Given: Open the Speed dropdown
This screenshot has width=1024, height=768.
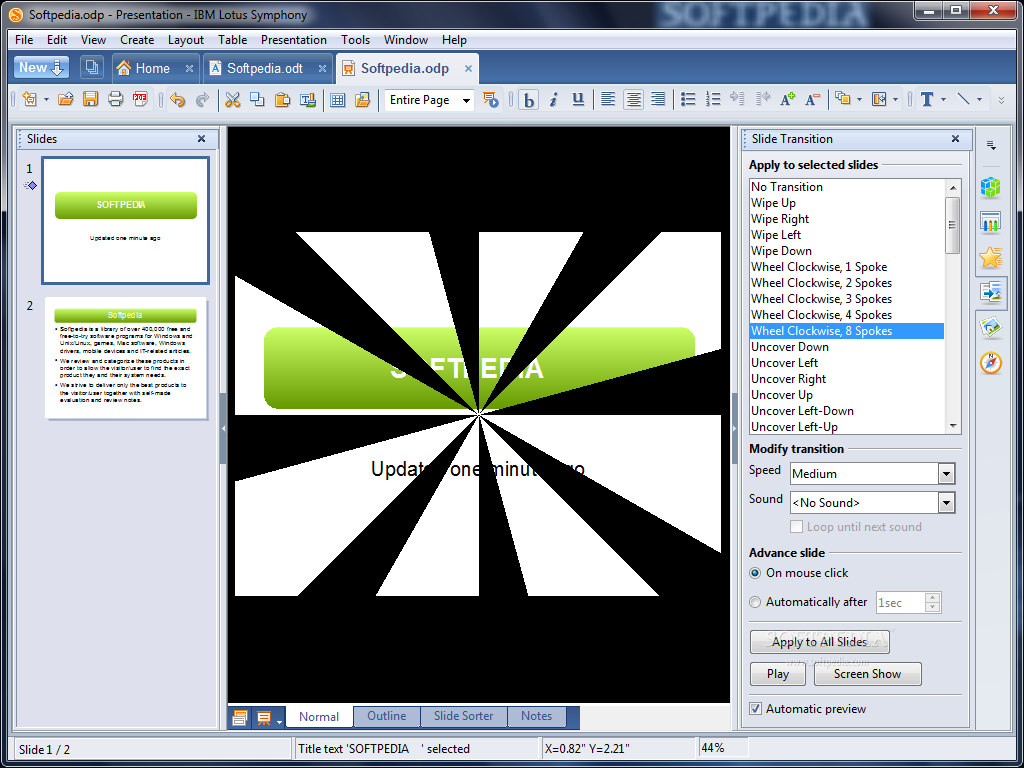Looking at the screenshot, I should [946, 473].
